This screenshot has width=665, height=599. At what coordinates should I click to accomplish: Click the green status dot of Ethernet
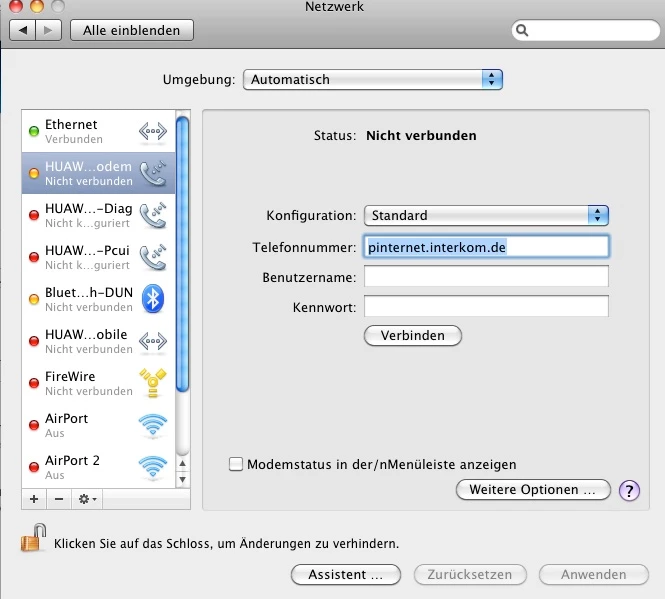tap(34, 131)
